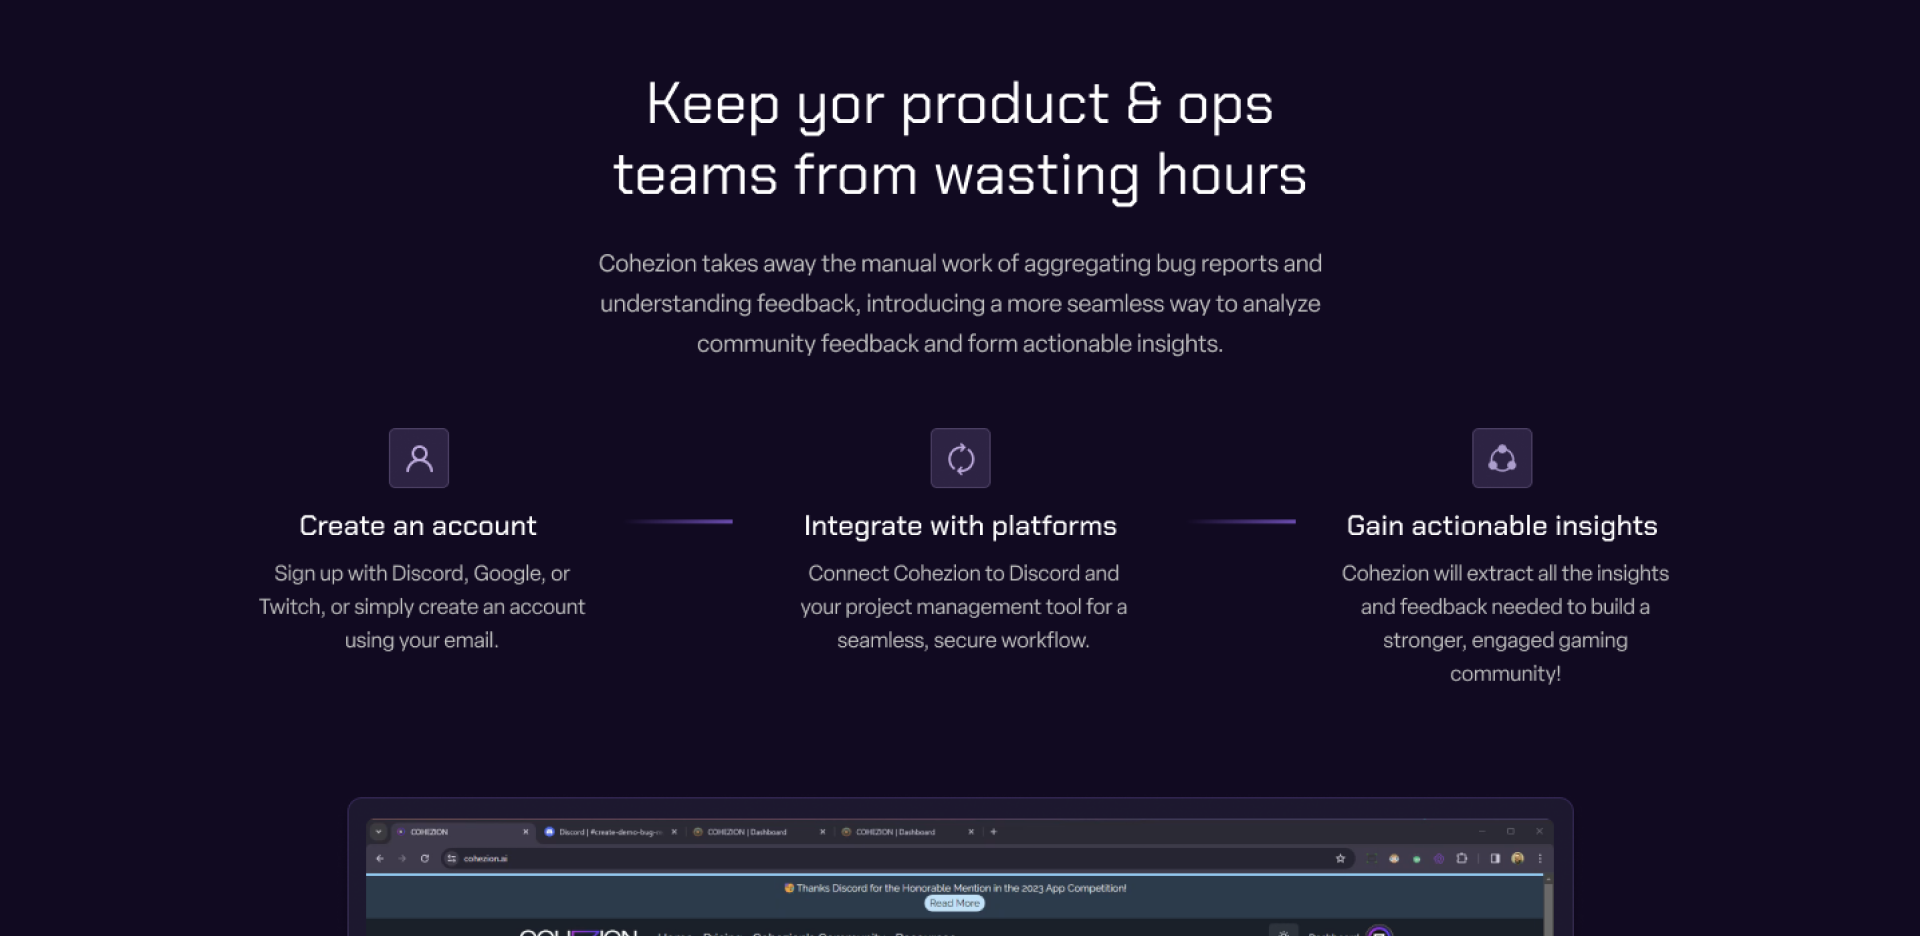Click the Cohezion takes away the manual work paragraph
This screenshot has width=1920, height=936.
pyautogui.click(x=960, y=303)
